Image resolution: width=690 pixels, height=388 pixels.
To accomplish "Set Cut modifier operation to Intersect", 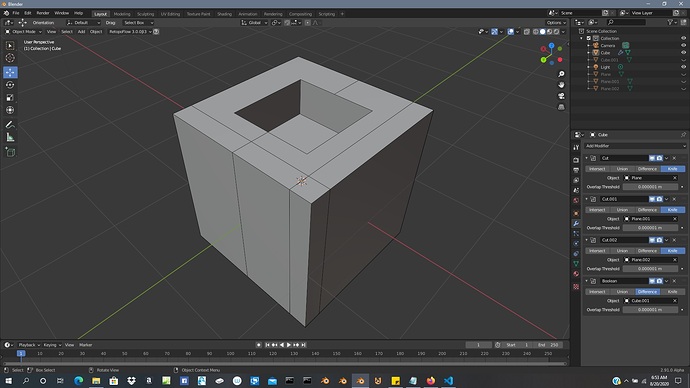I will coord(597,168).
